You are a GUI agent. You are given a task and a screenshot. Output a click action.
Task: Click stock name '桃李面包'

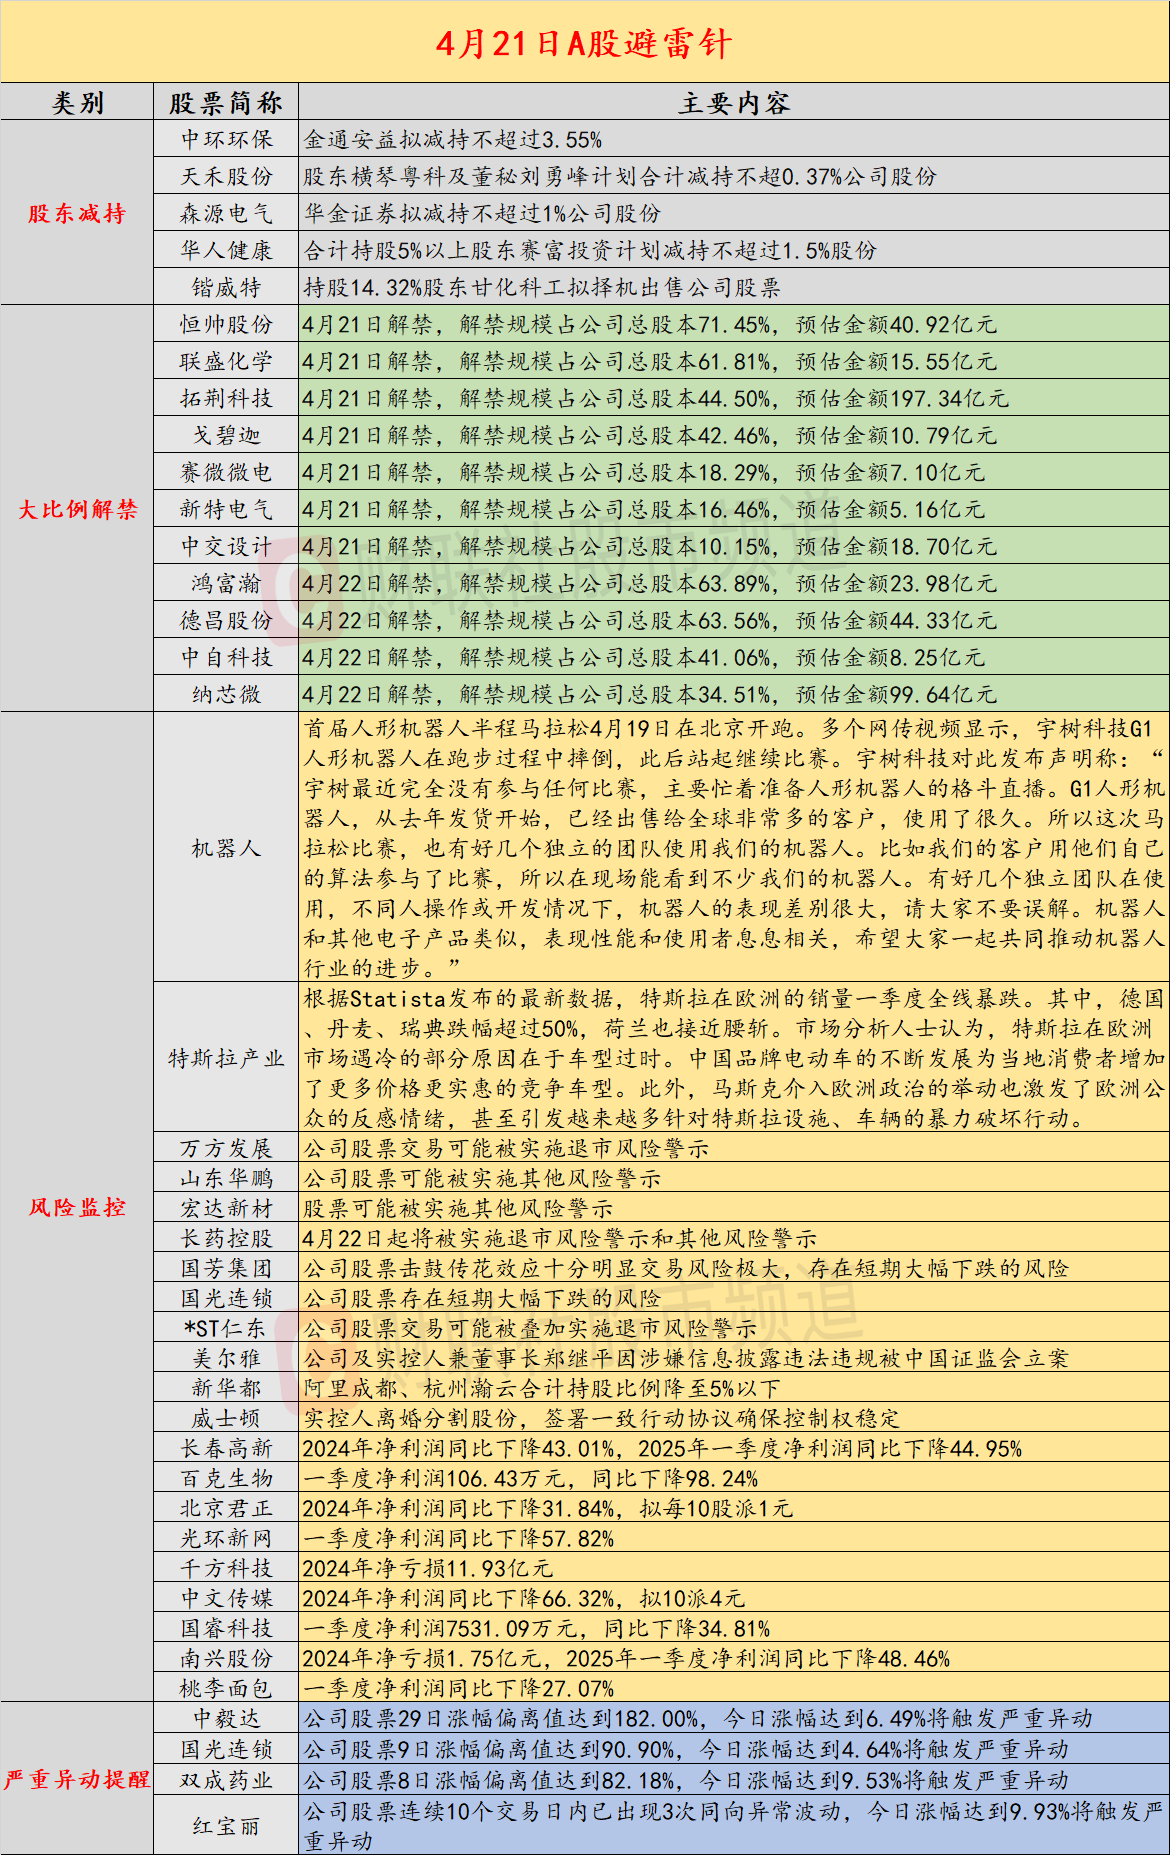click(x=226, y=1688)
